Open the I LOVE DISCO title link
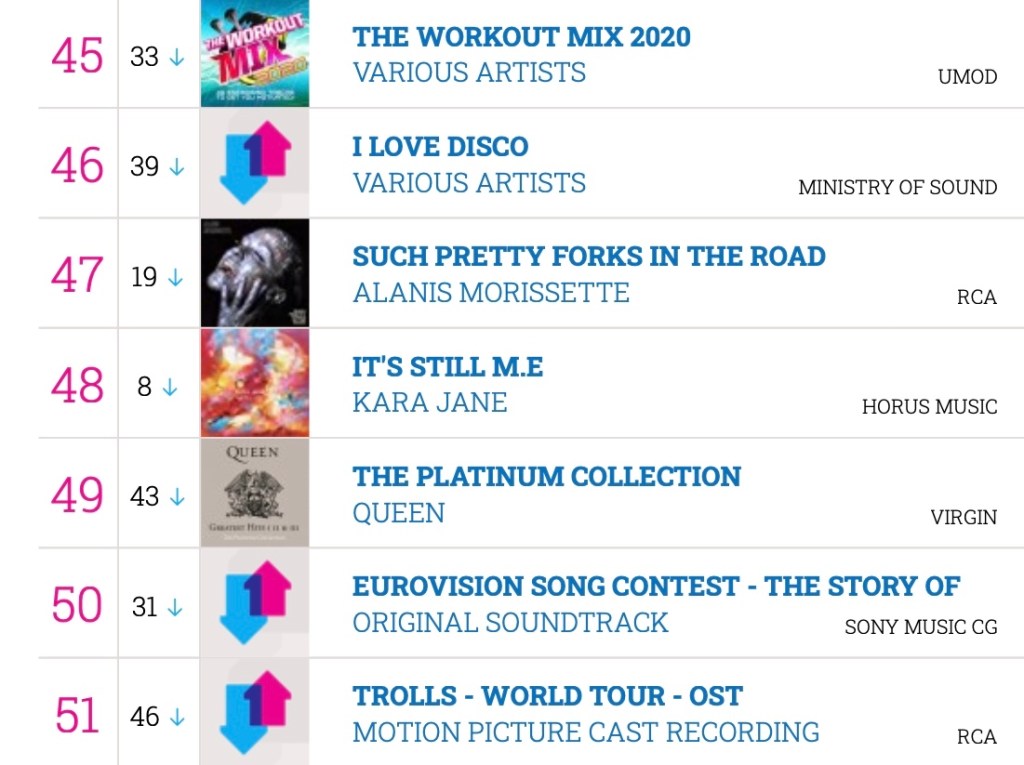The image size is (1024, 765). click(x=440, y=146)
